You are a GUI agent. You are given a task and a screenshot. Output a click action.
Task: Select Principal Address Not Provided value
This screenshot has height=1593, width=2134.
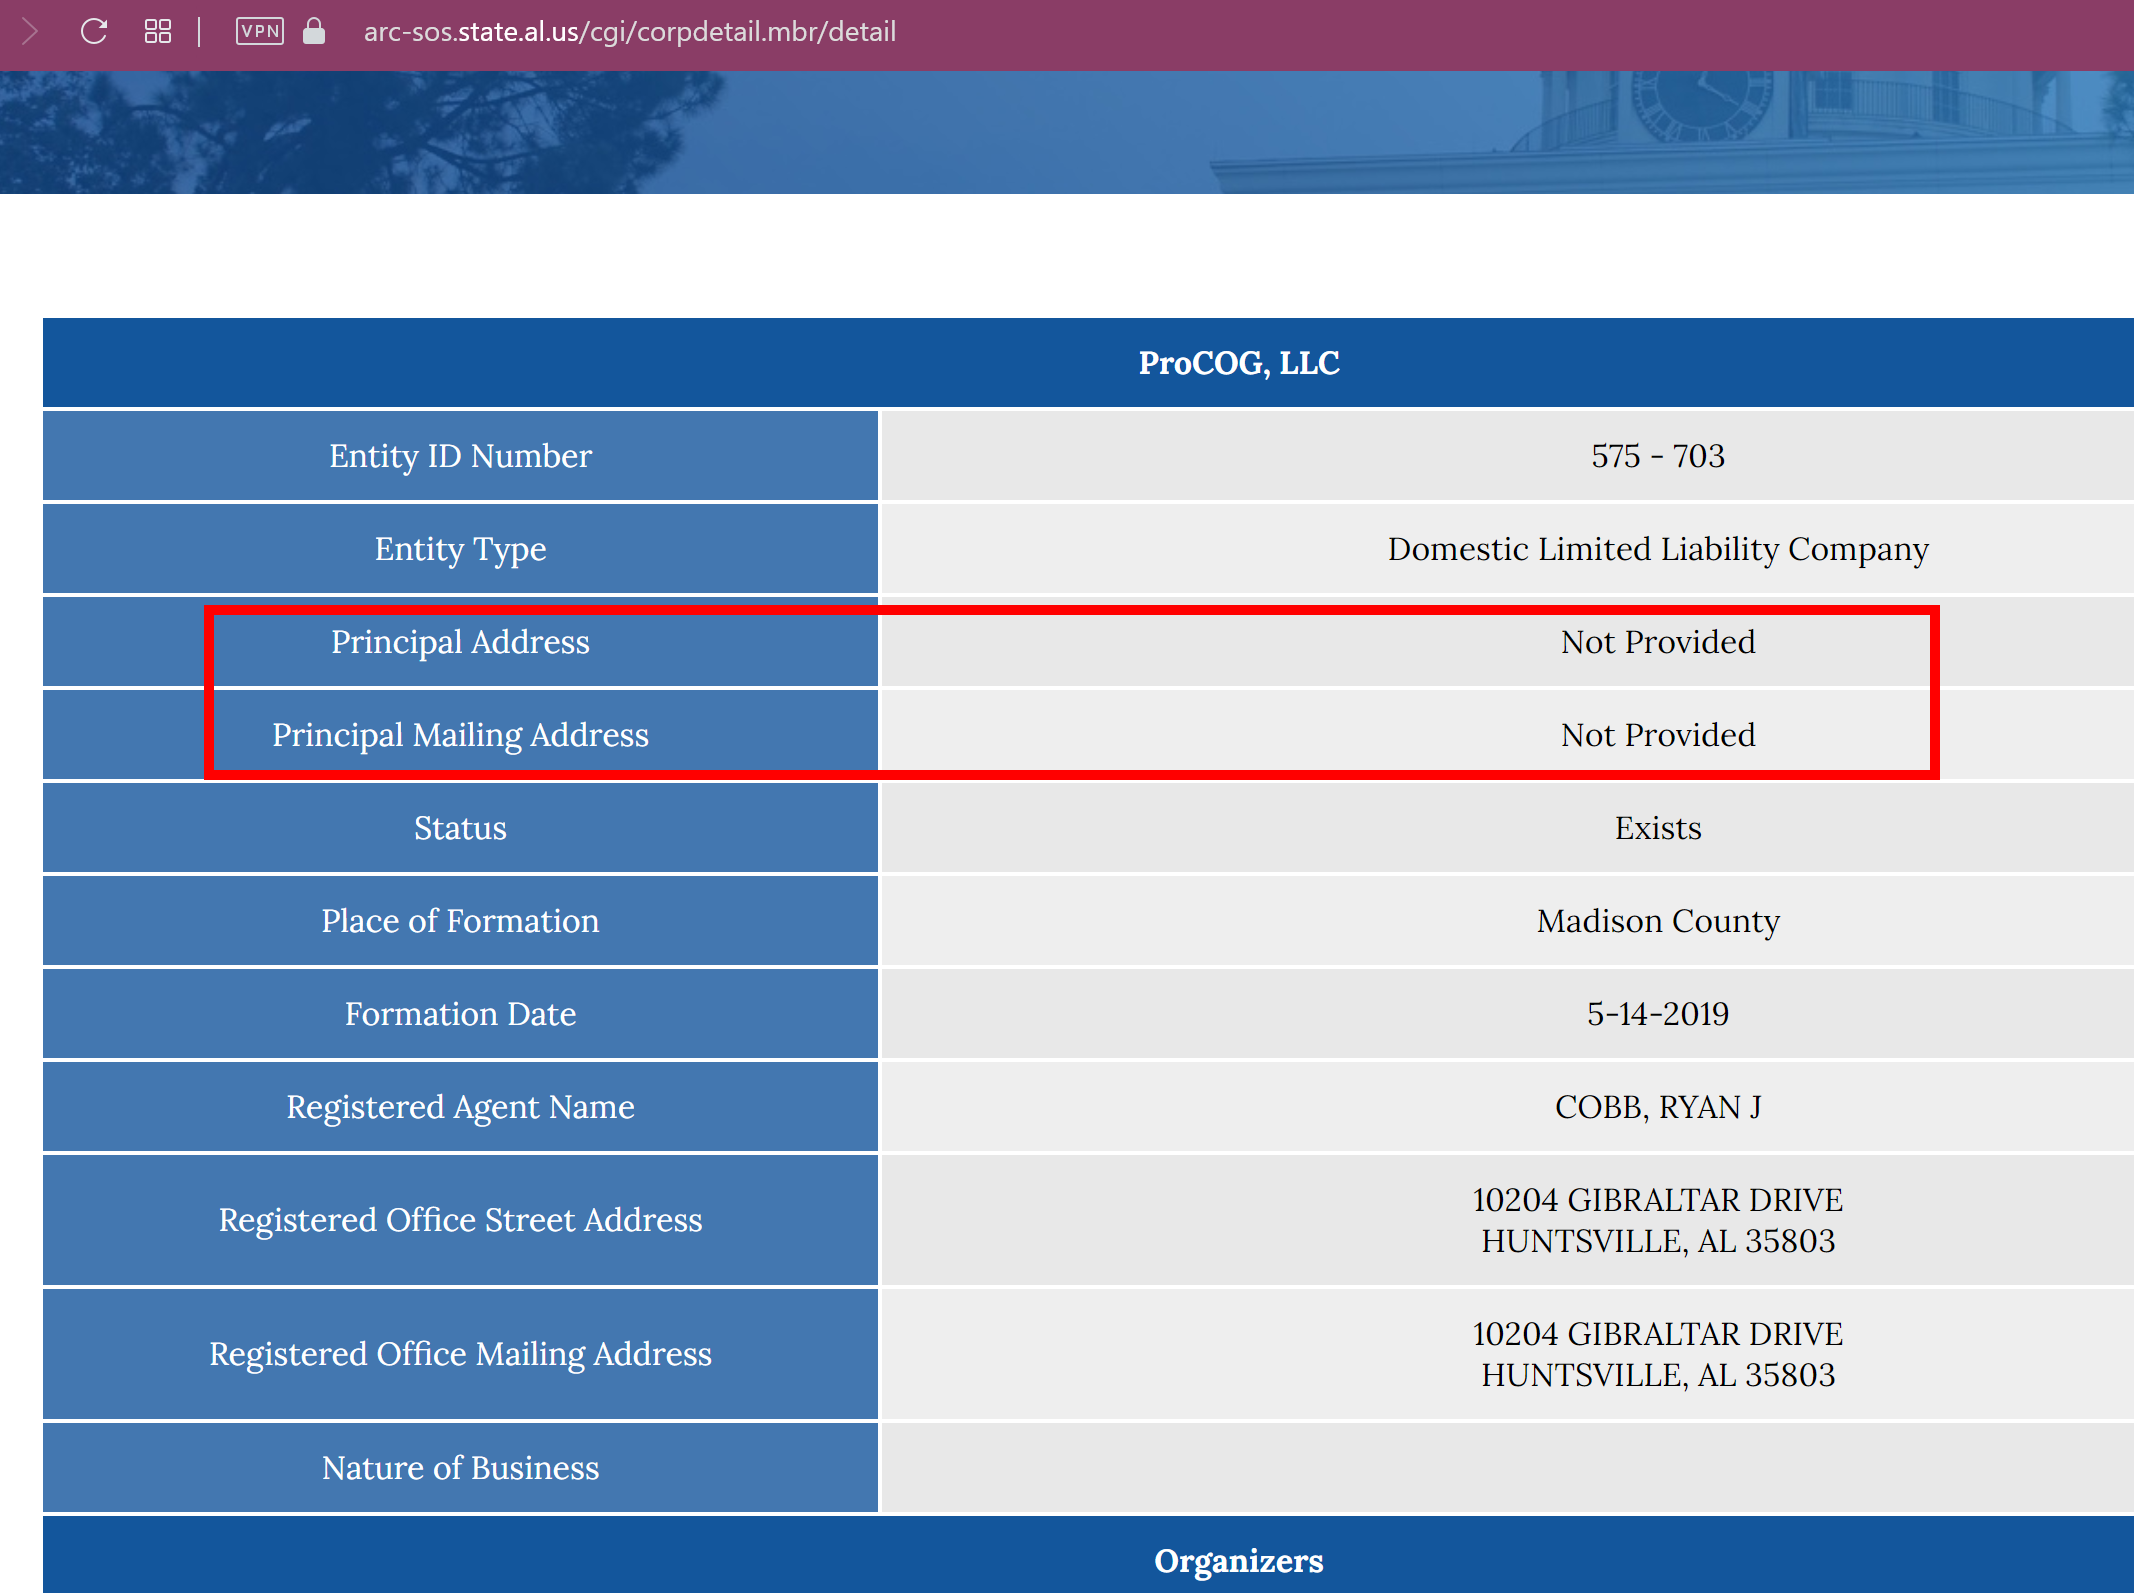pos(1658,642)
